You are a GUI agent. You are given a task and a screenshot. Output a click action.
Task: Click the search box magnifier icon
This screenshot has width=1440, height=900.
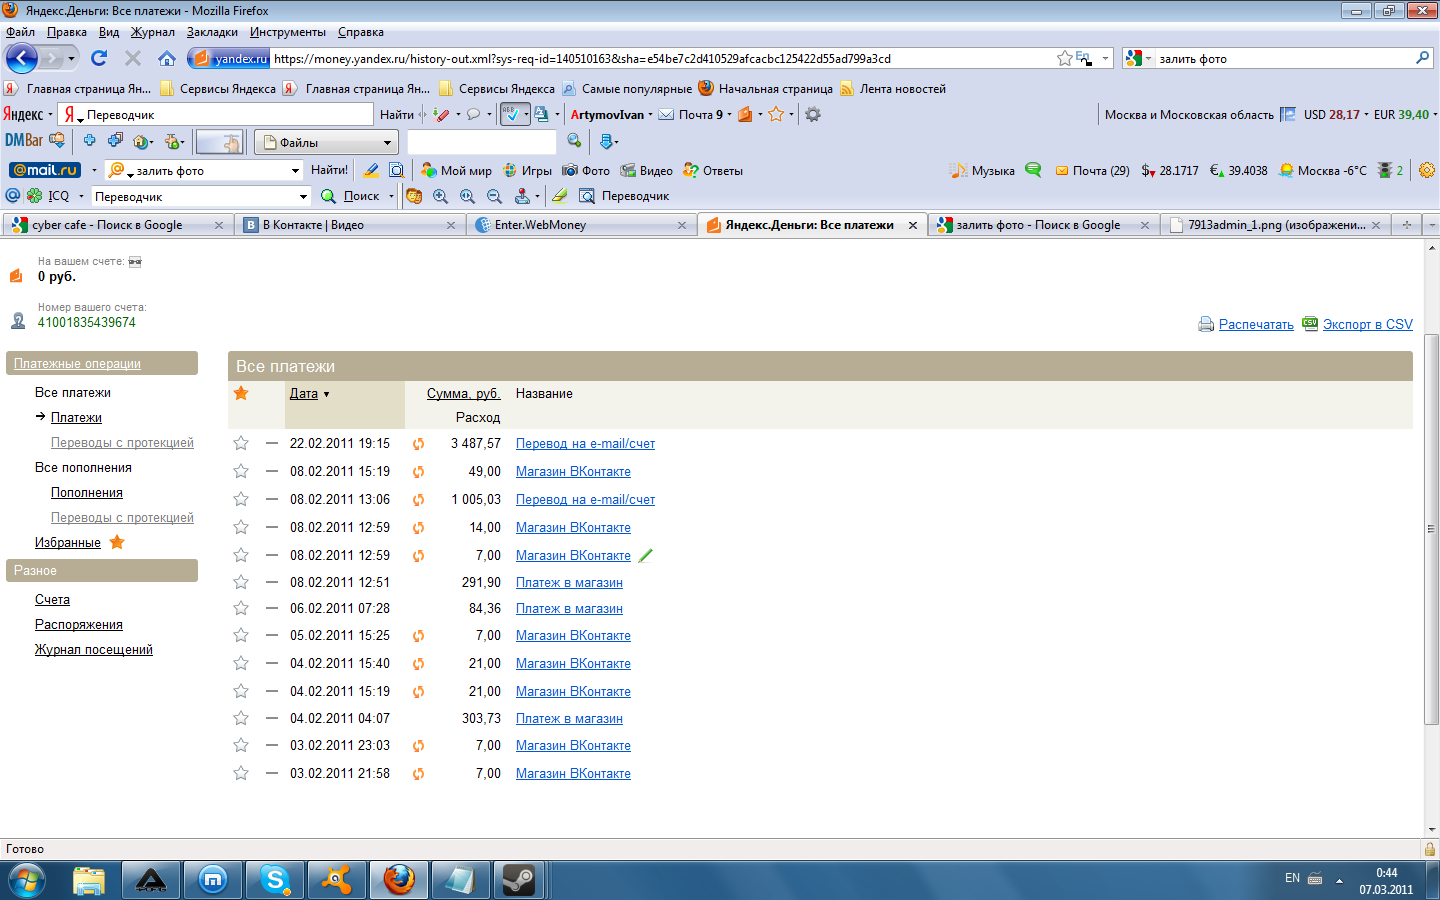(1423, 58)
